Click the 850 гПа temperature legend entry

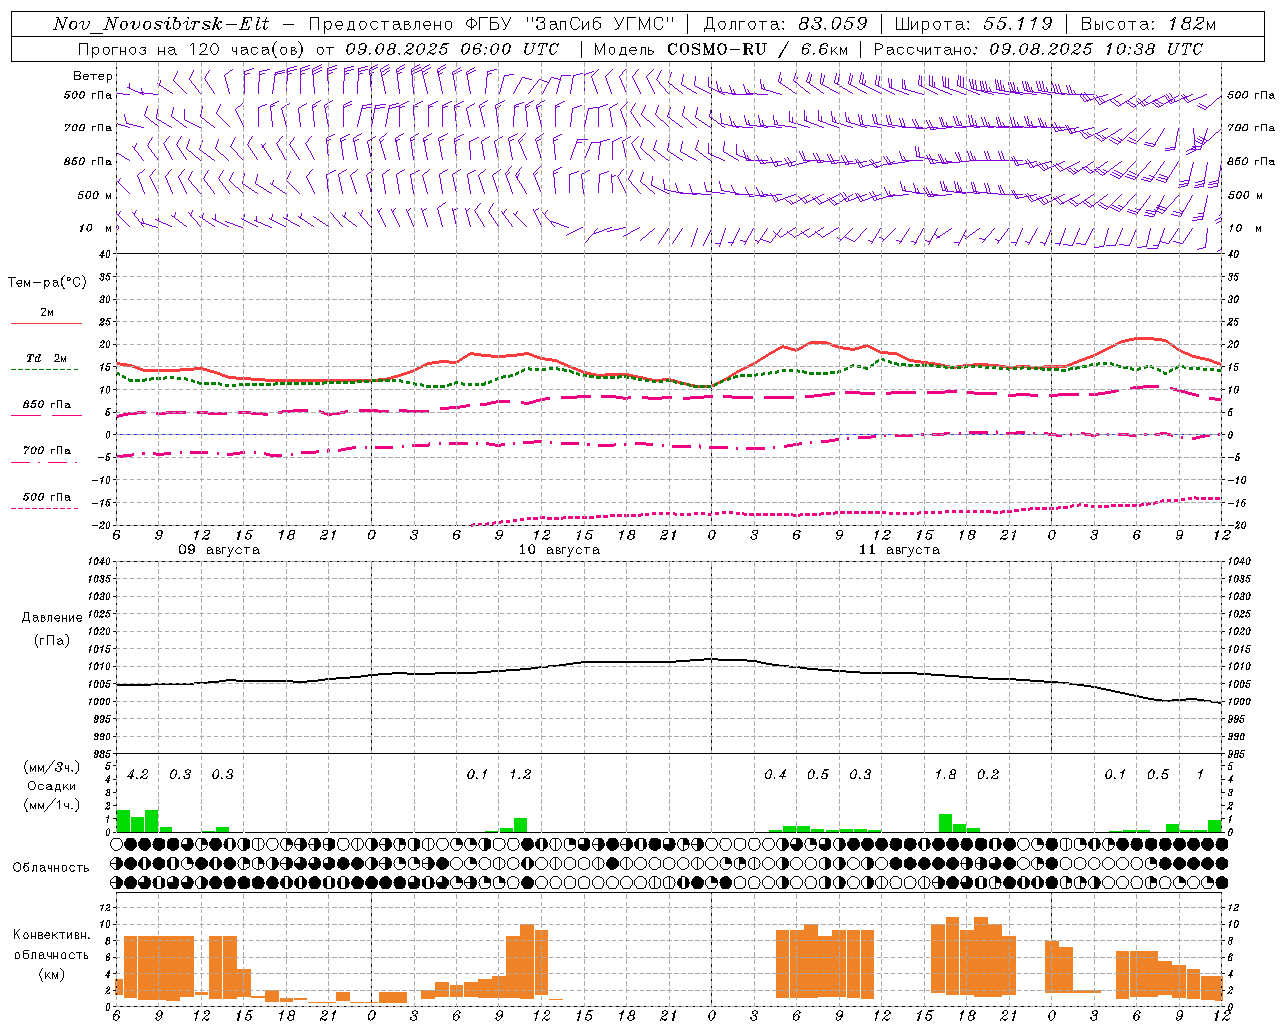point(46,405)
